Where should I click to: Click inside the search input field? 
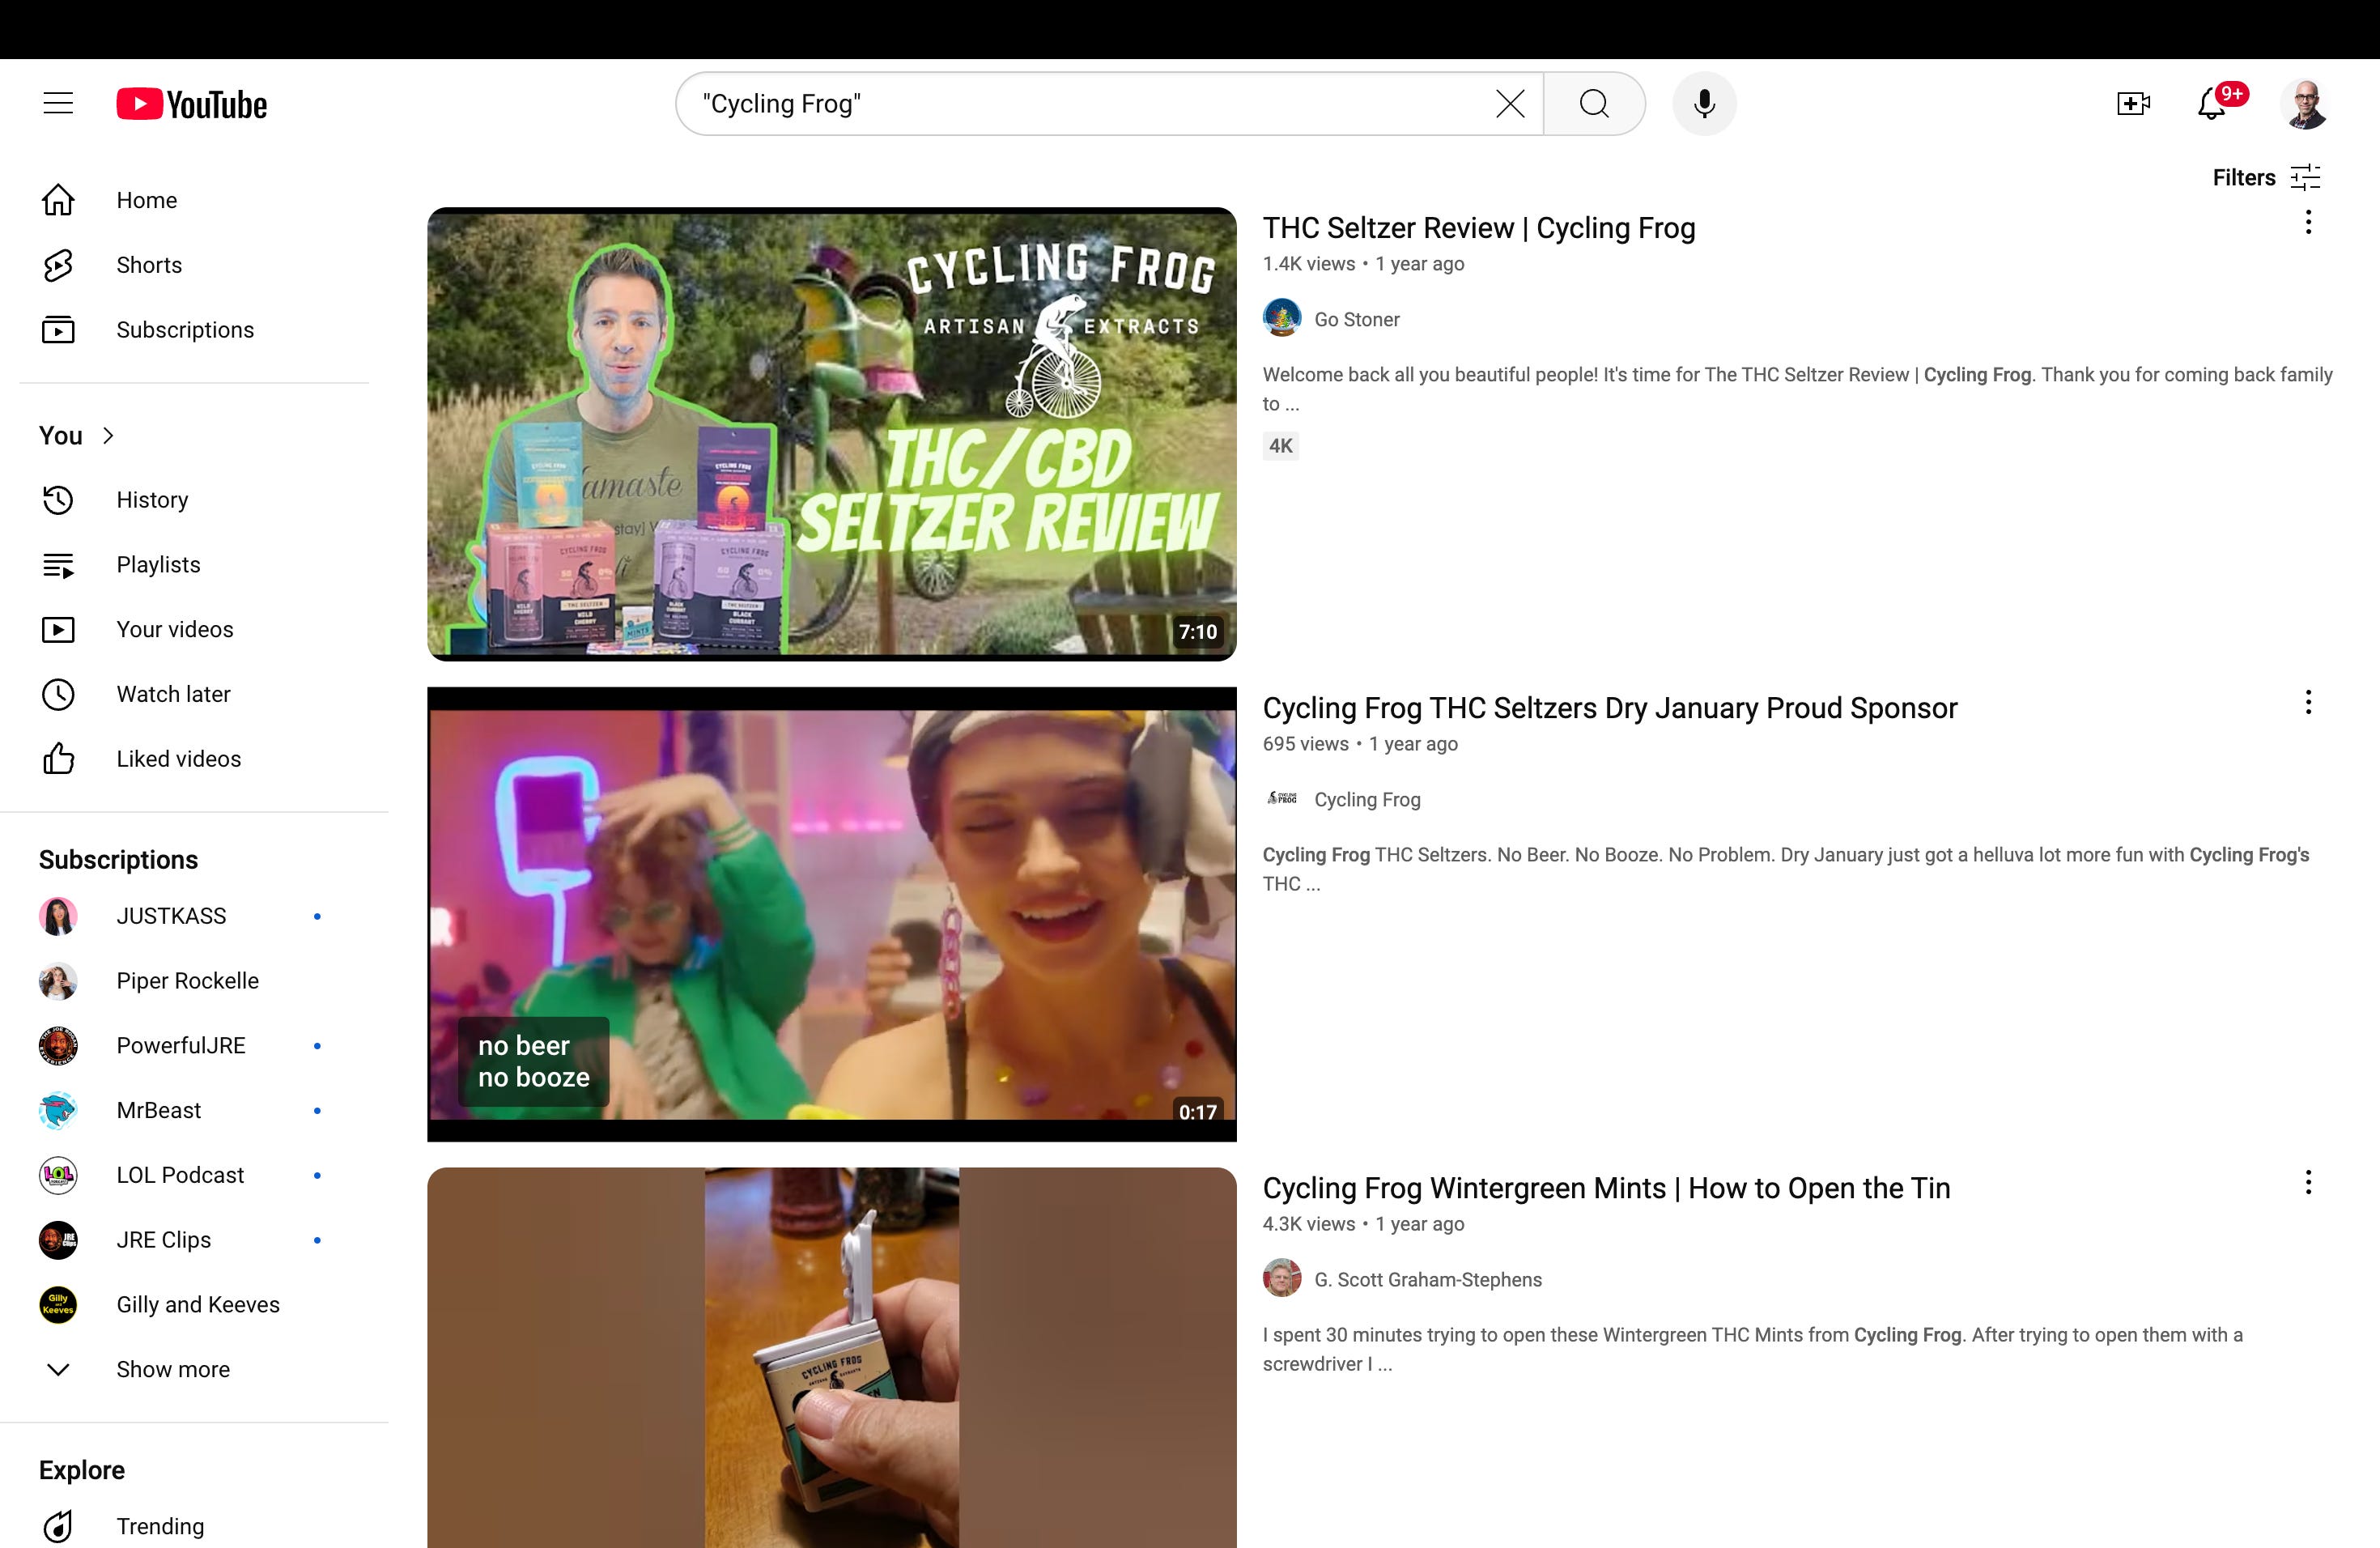pos(1090,103)
